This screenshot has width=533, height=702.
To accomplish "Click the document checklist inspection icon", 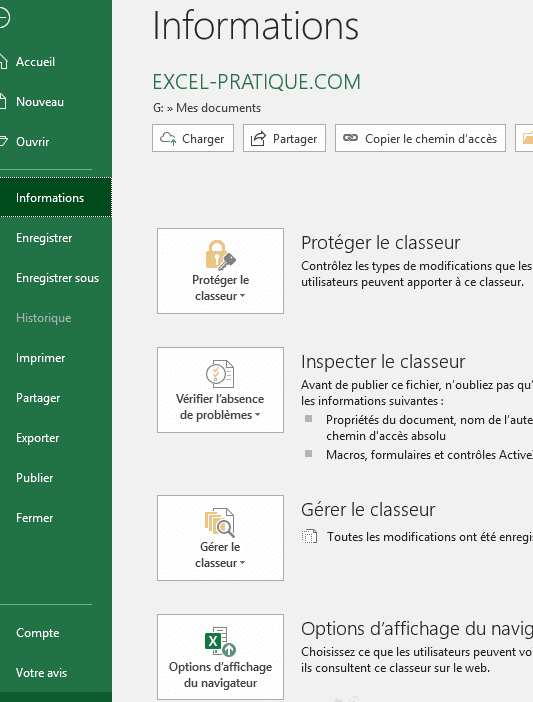I will point(220,374).
